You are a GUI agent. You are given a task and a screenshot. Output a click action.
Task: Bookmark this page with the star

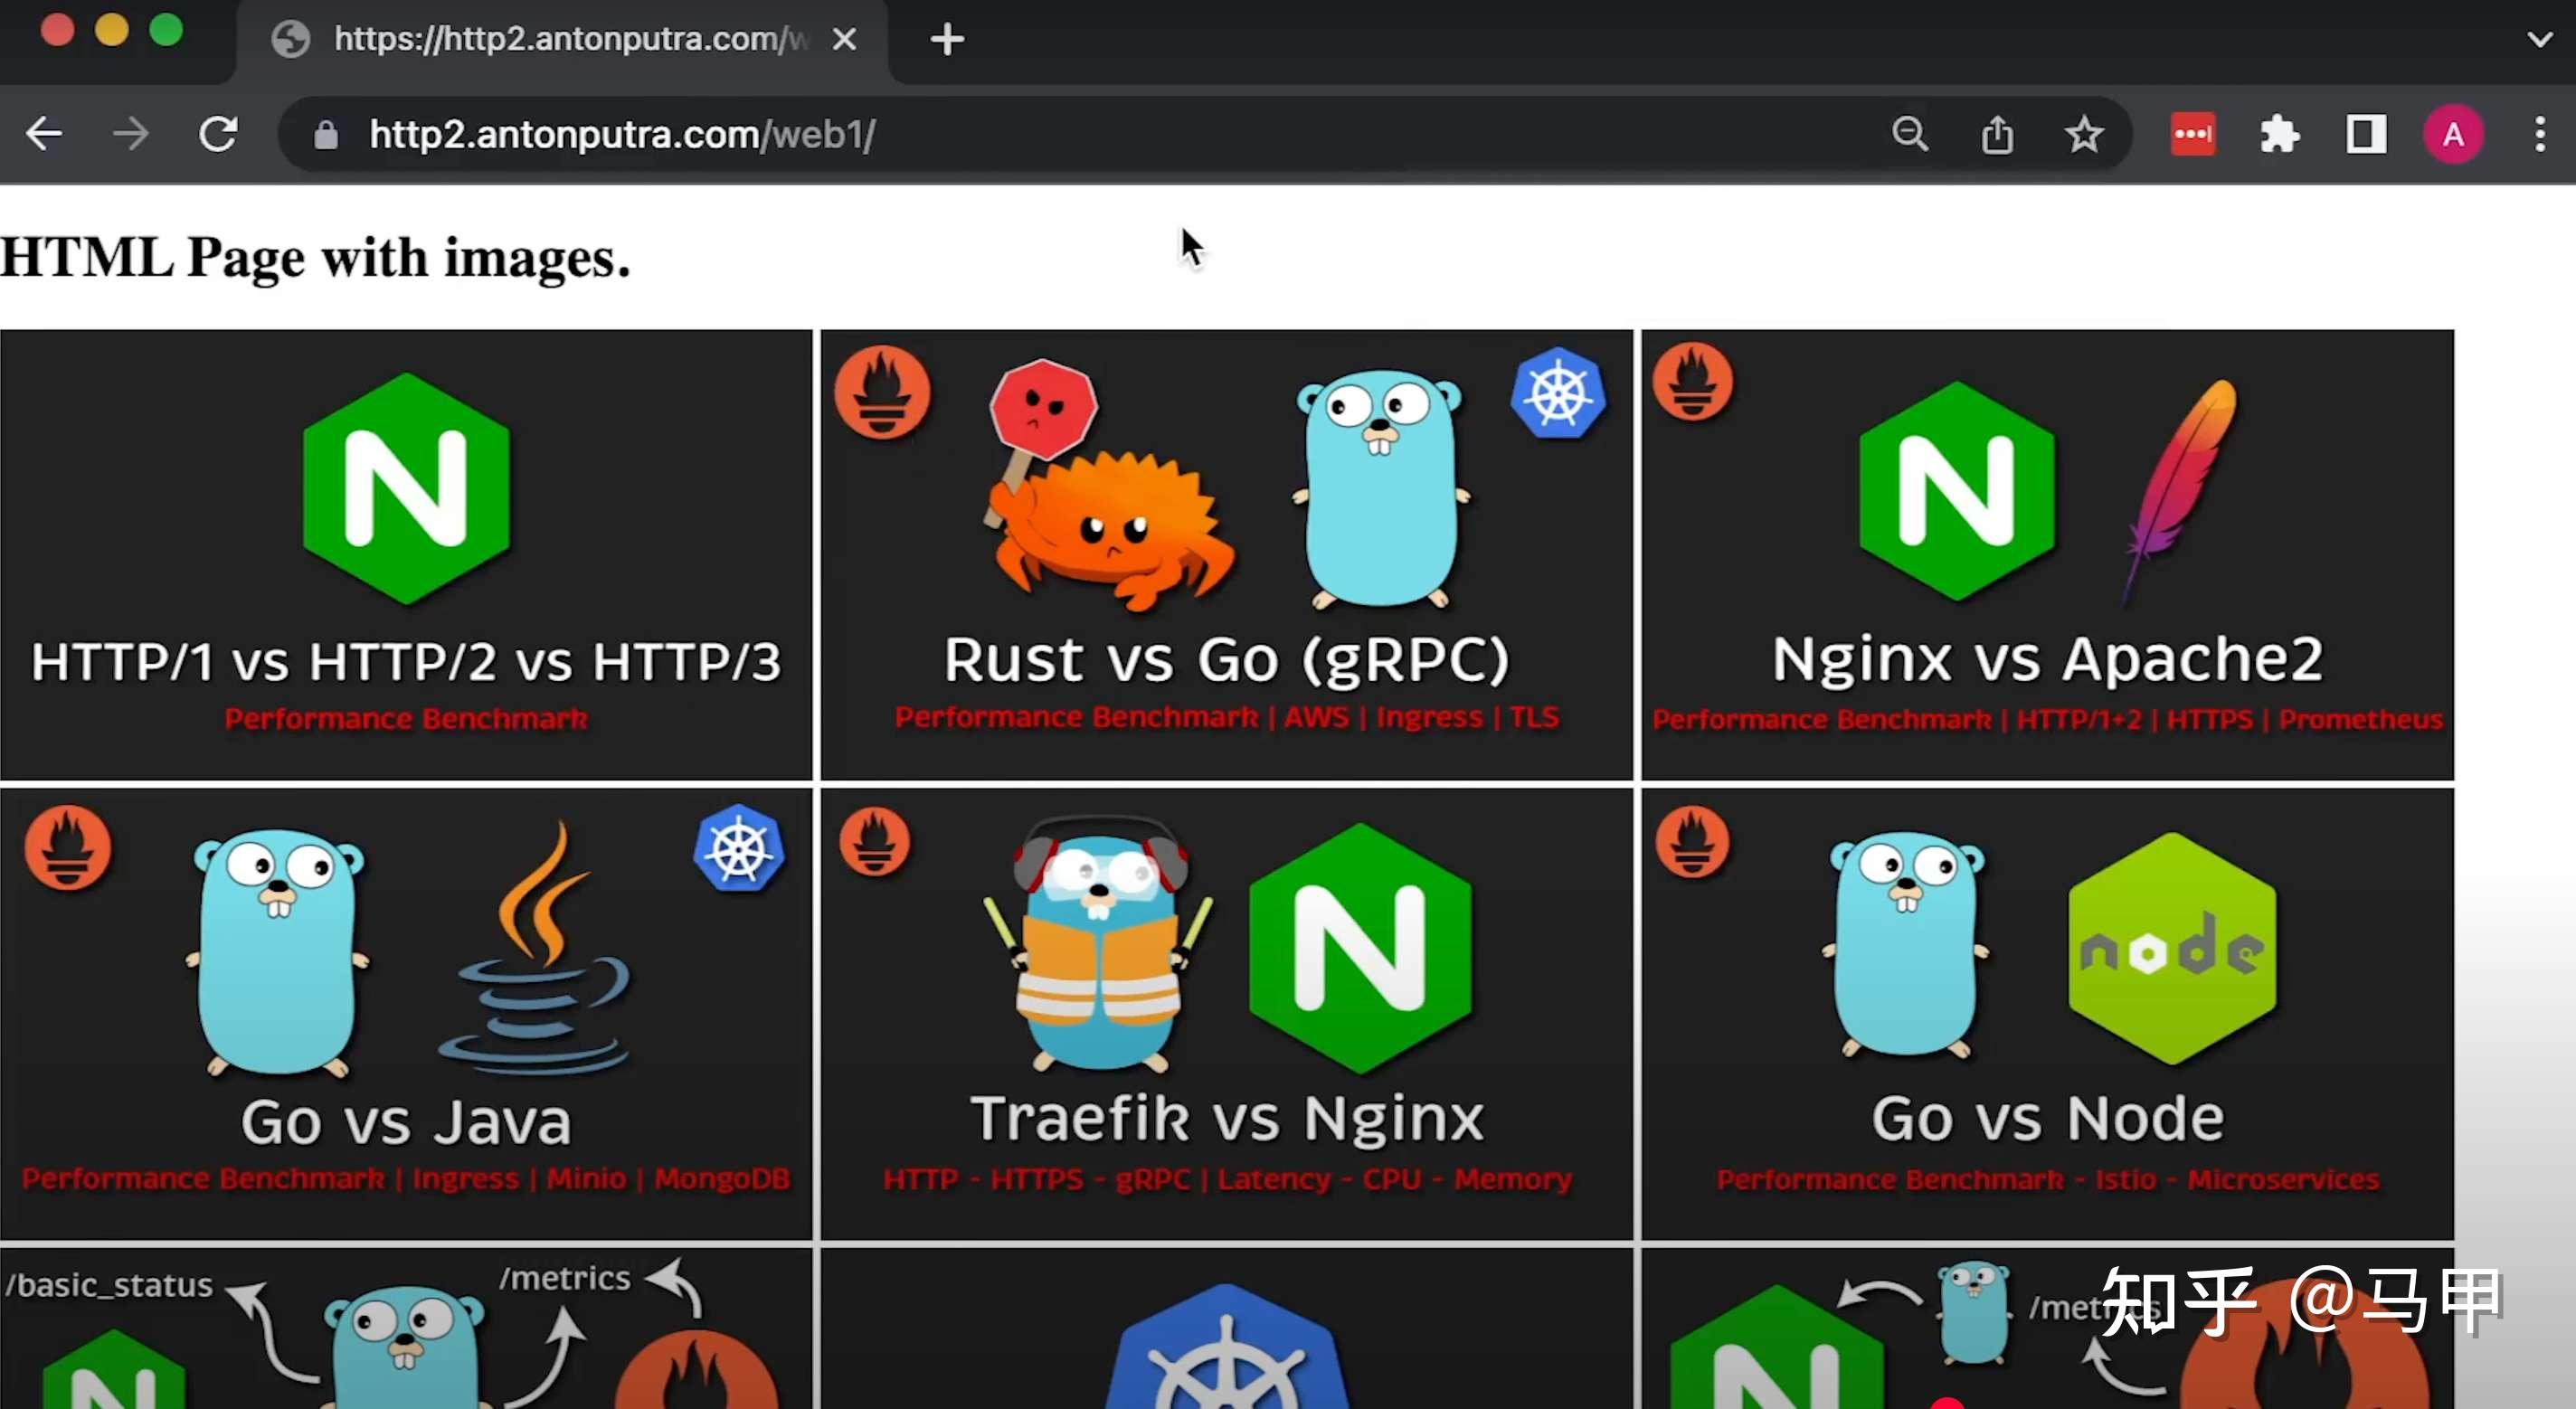tap(2084, 134)
